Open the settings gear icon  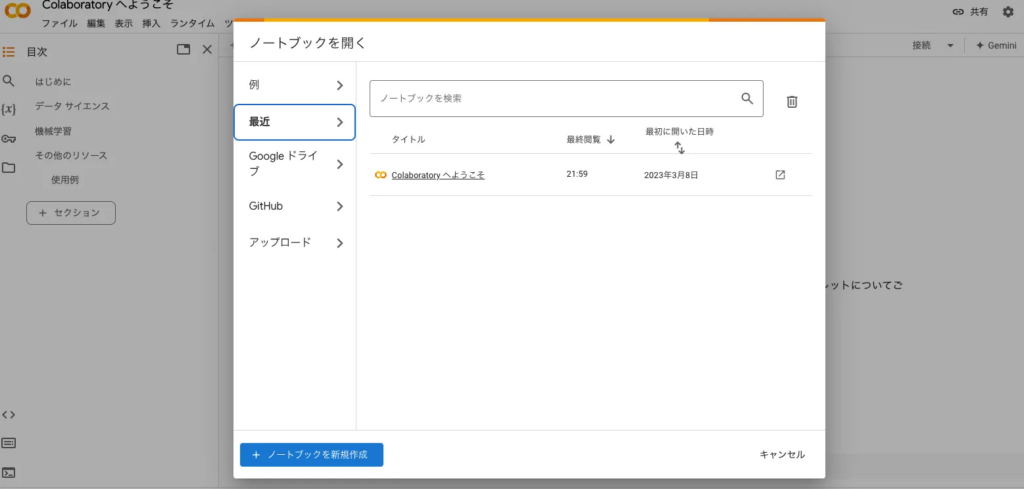click(1007, 12)
